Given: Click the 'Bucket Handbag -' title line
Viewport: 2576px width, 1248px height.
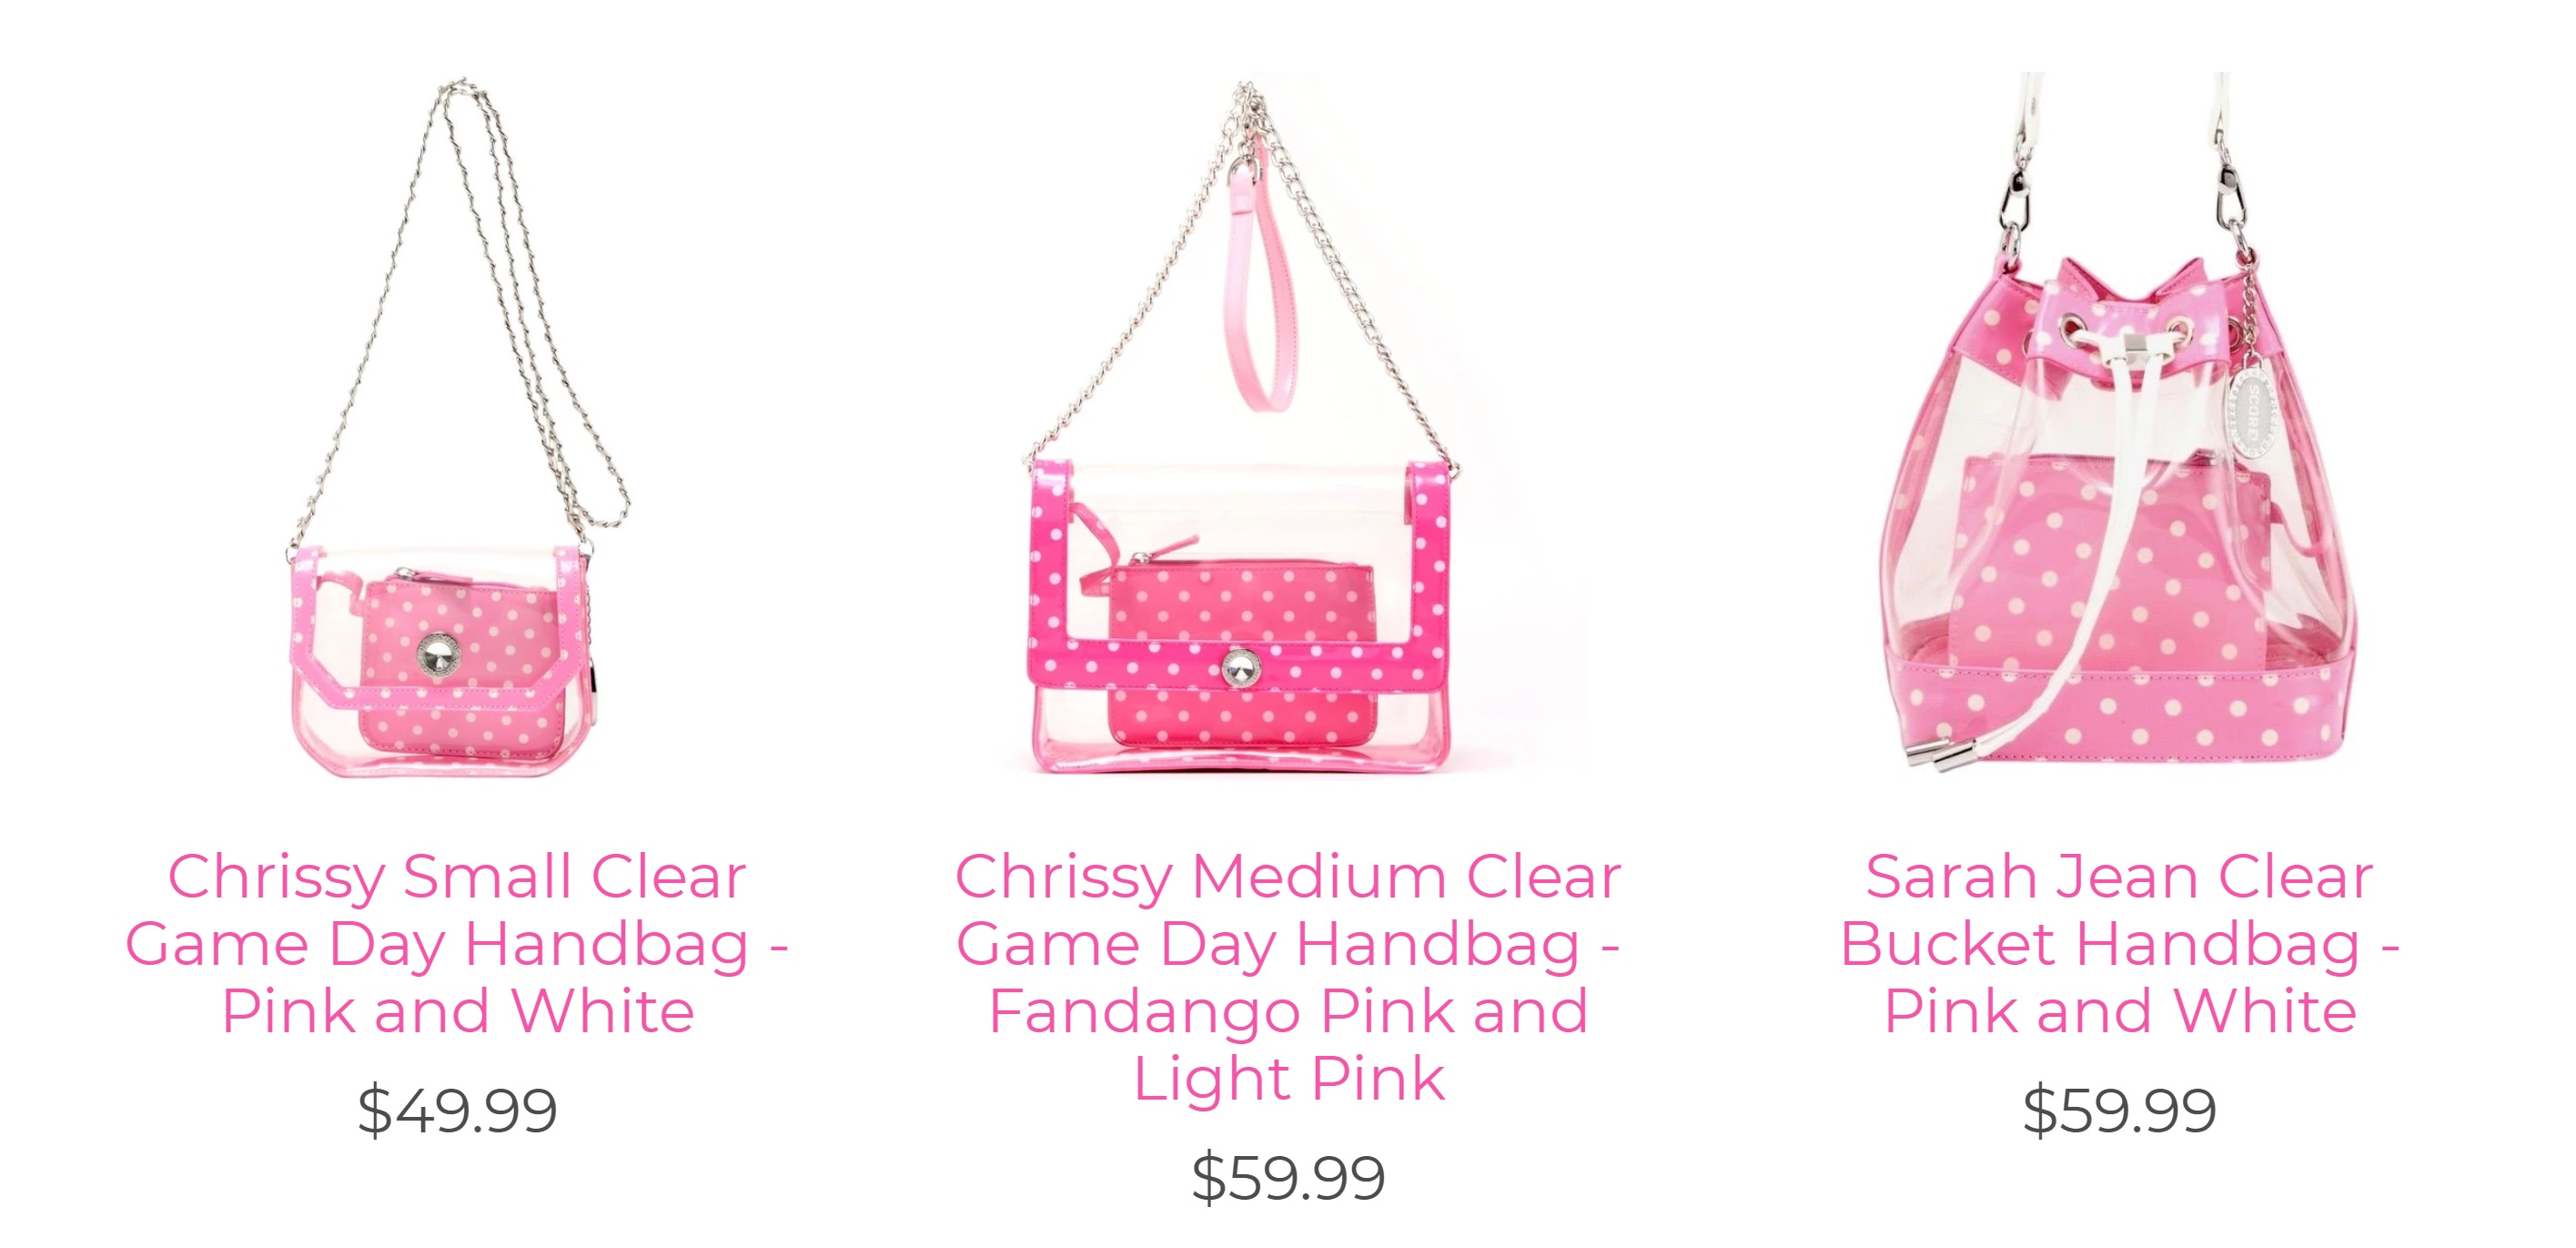Looking at the screenshot, I should [x=2119, y=944].
